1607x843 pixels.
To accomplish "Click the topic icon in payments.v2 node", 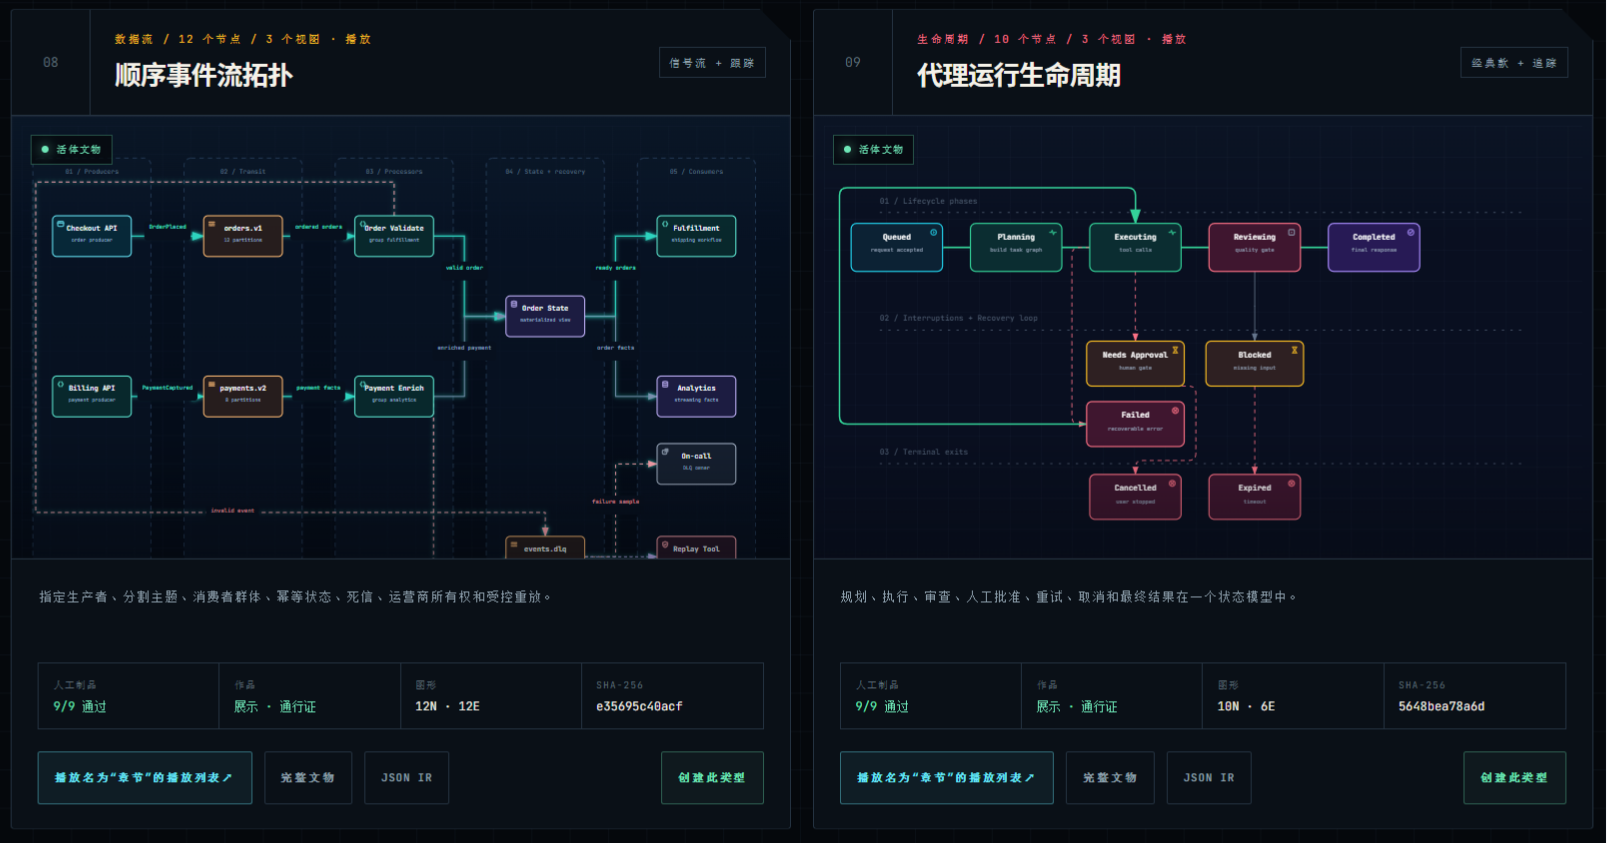I will pyautogui.click(x=211, y=384).
